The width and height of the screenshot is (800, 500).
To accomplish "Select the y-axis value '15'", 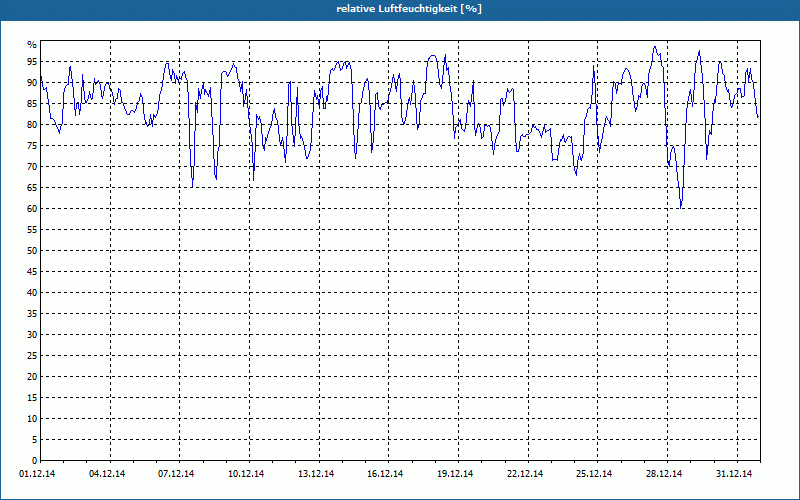I will [x=32, y=397].
